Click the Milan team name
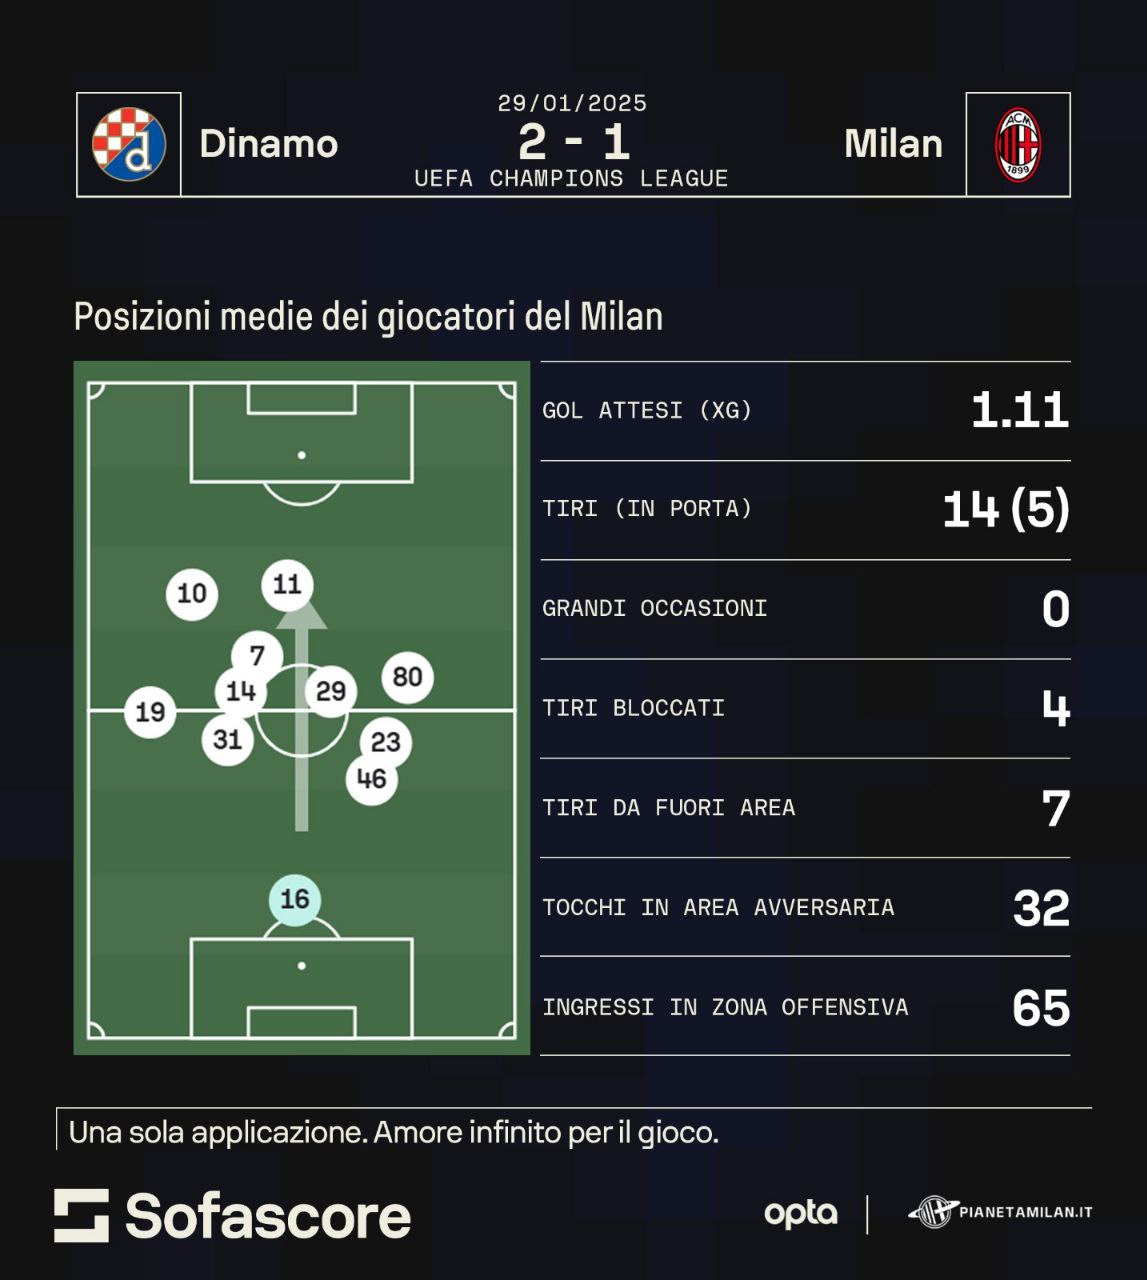Screen dimensions: 1147x1280 (x=893, y=144)
